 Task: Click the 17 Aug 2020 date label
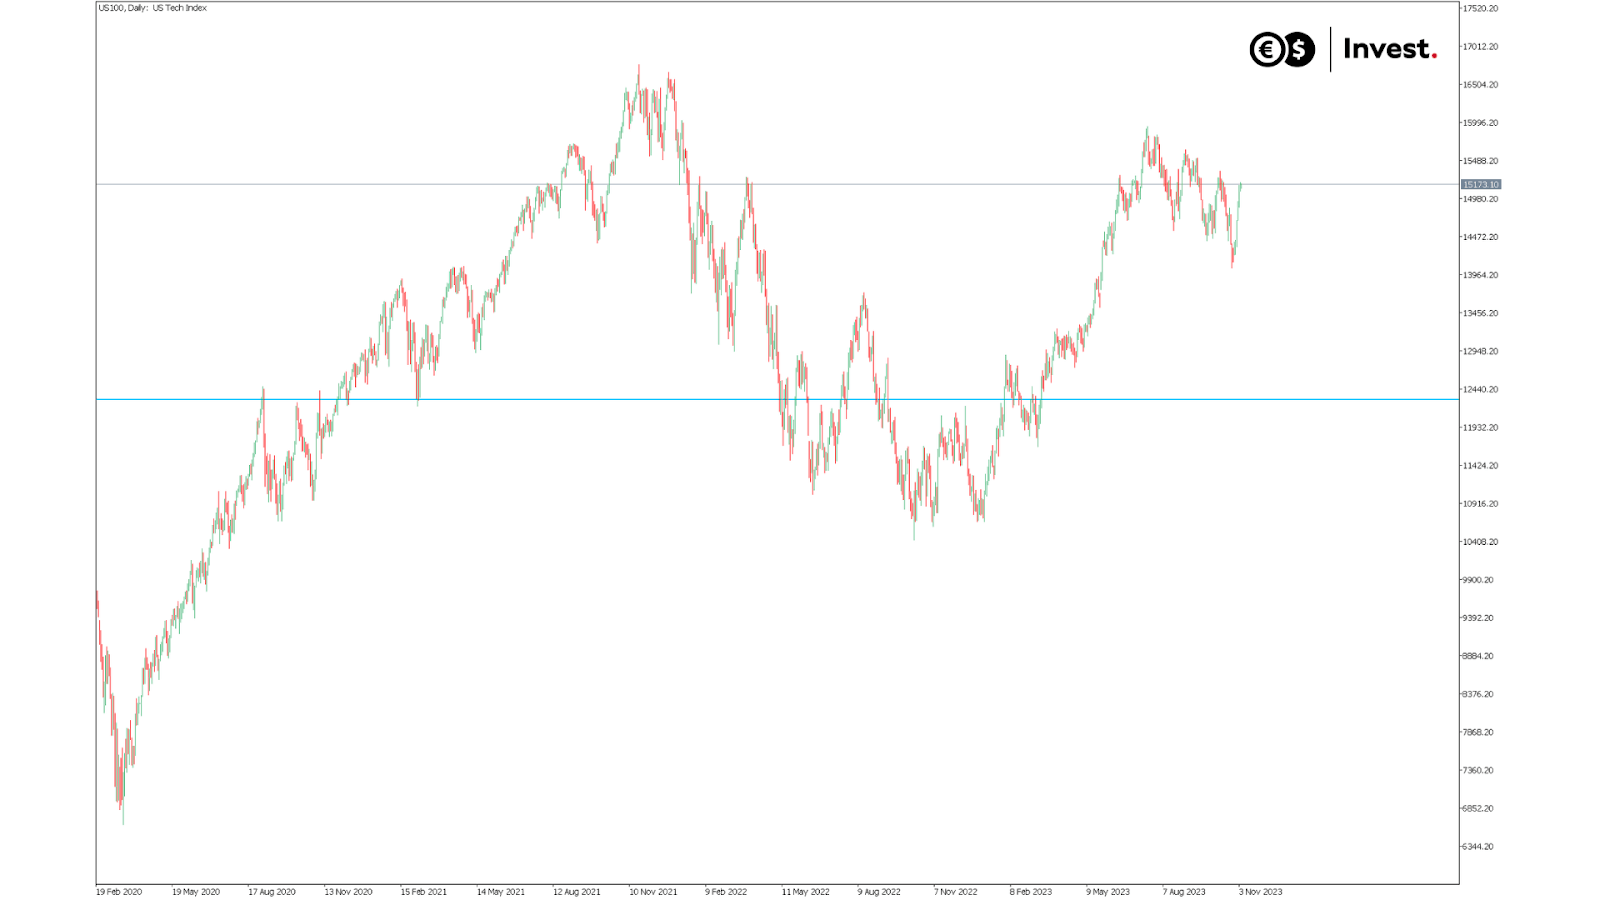click(272, 892)
